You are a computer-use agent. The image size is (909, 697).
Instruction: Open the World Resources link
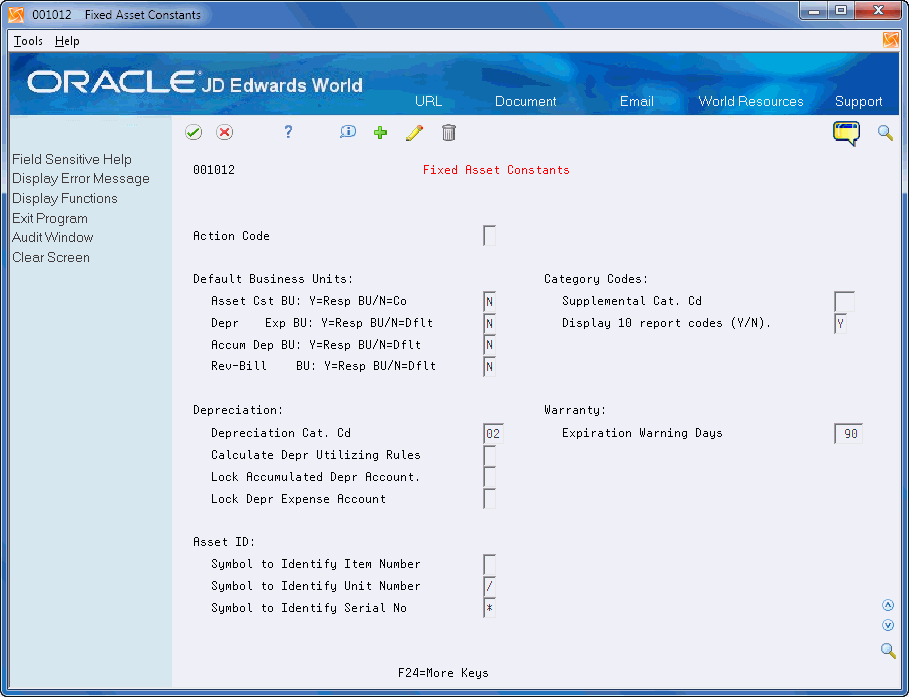pos(751,101)
